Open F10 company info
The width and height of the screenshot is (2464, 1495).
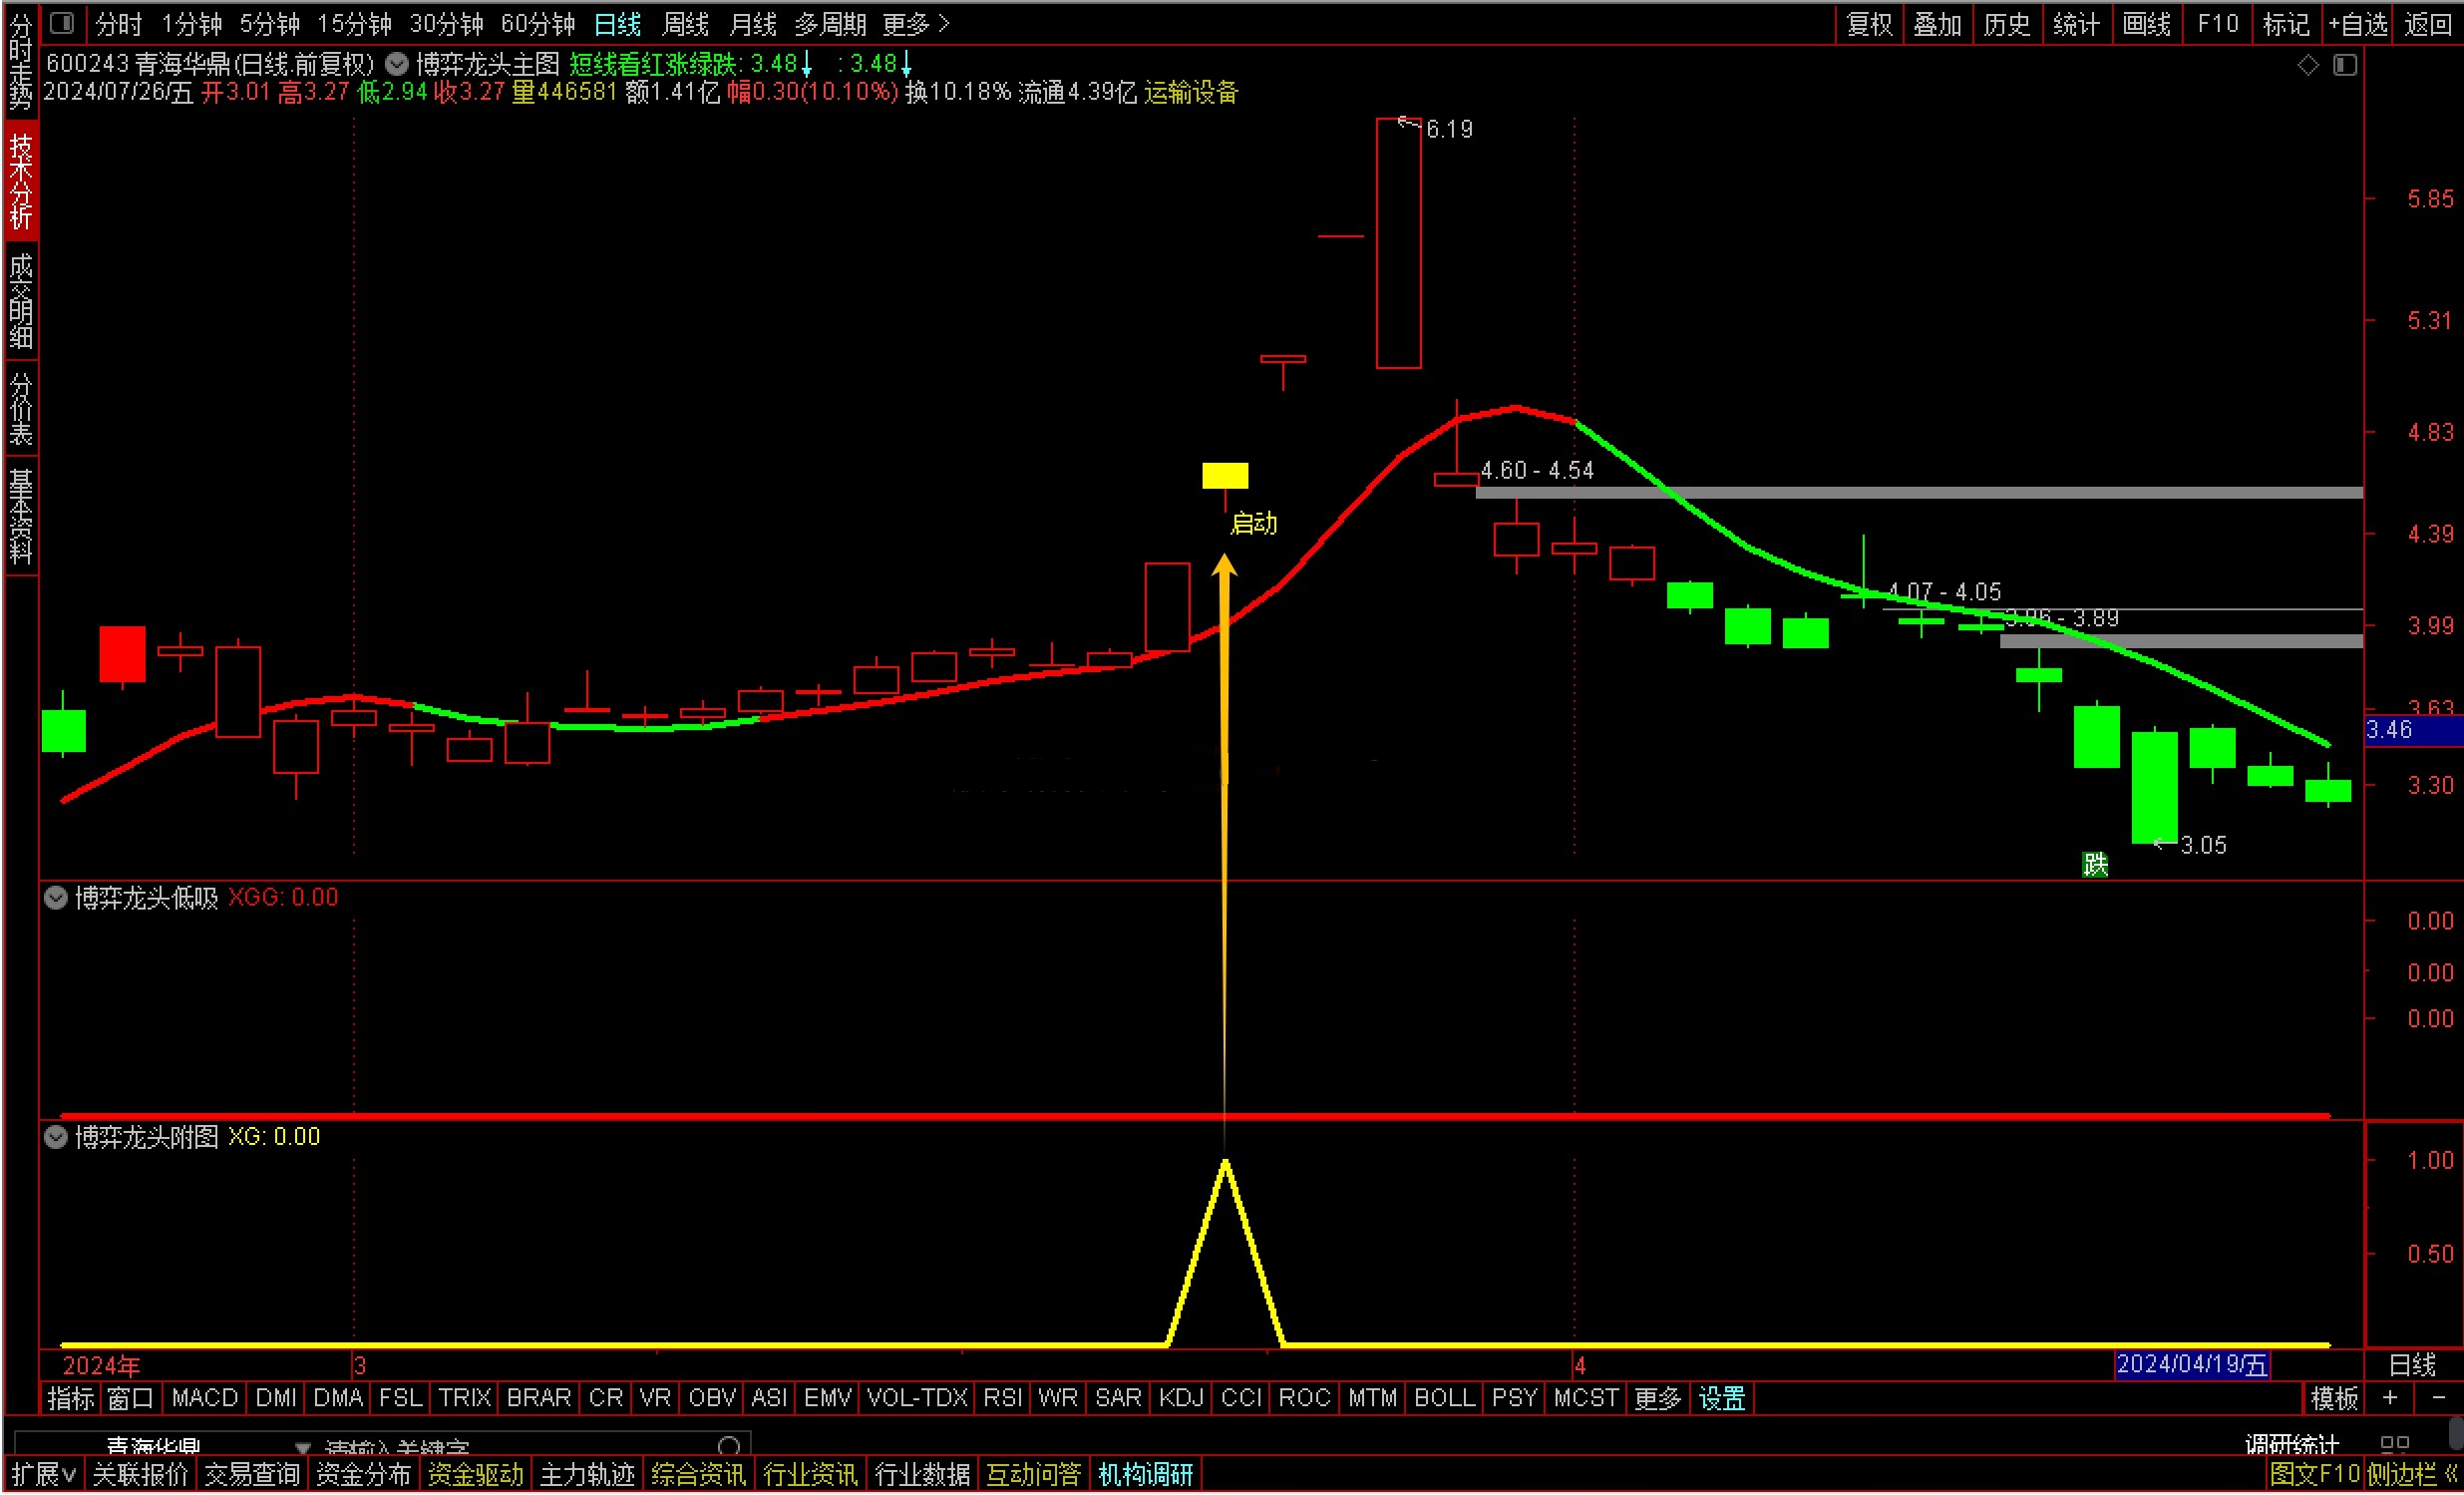pyautogui.click(x=2217, y=23)
